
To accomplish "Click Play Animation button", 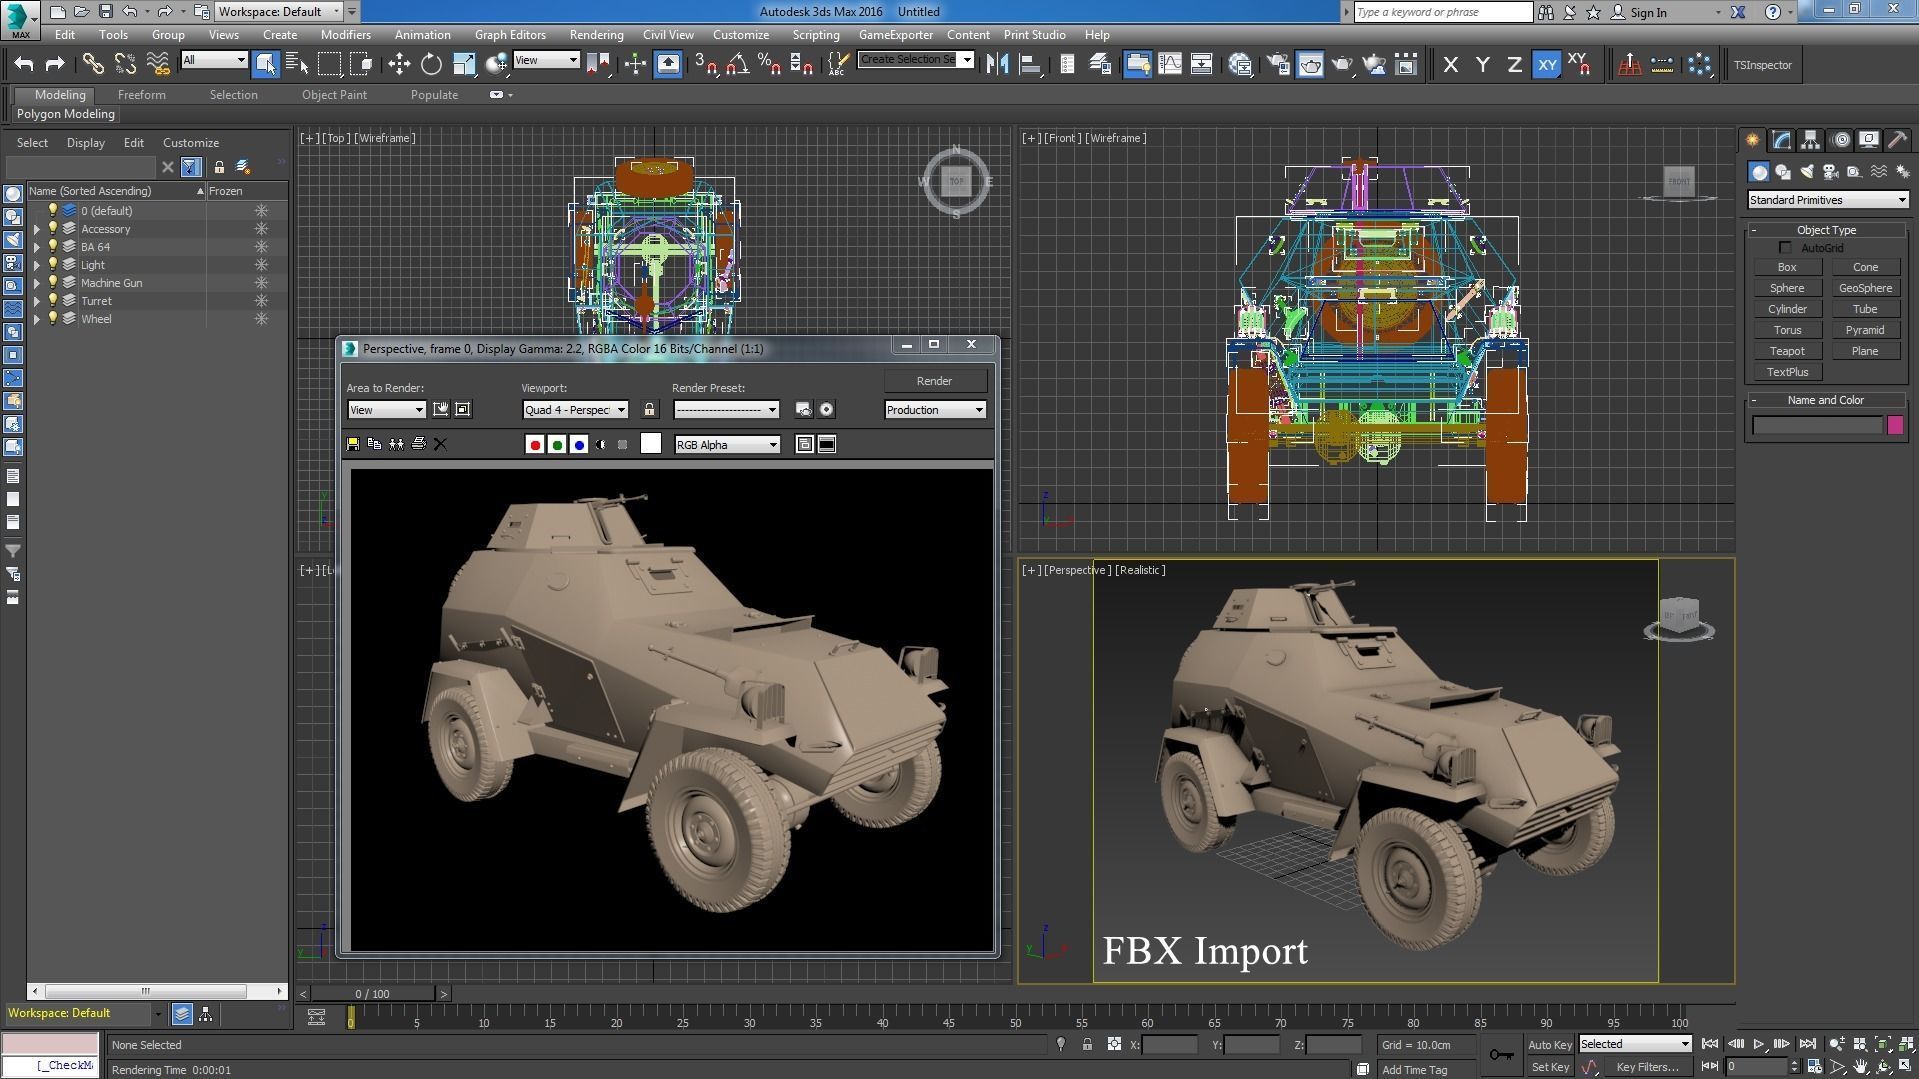I will coord(1759,1044).
